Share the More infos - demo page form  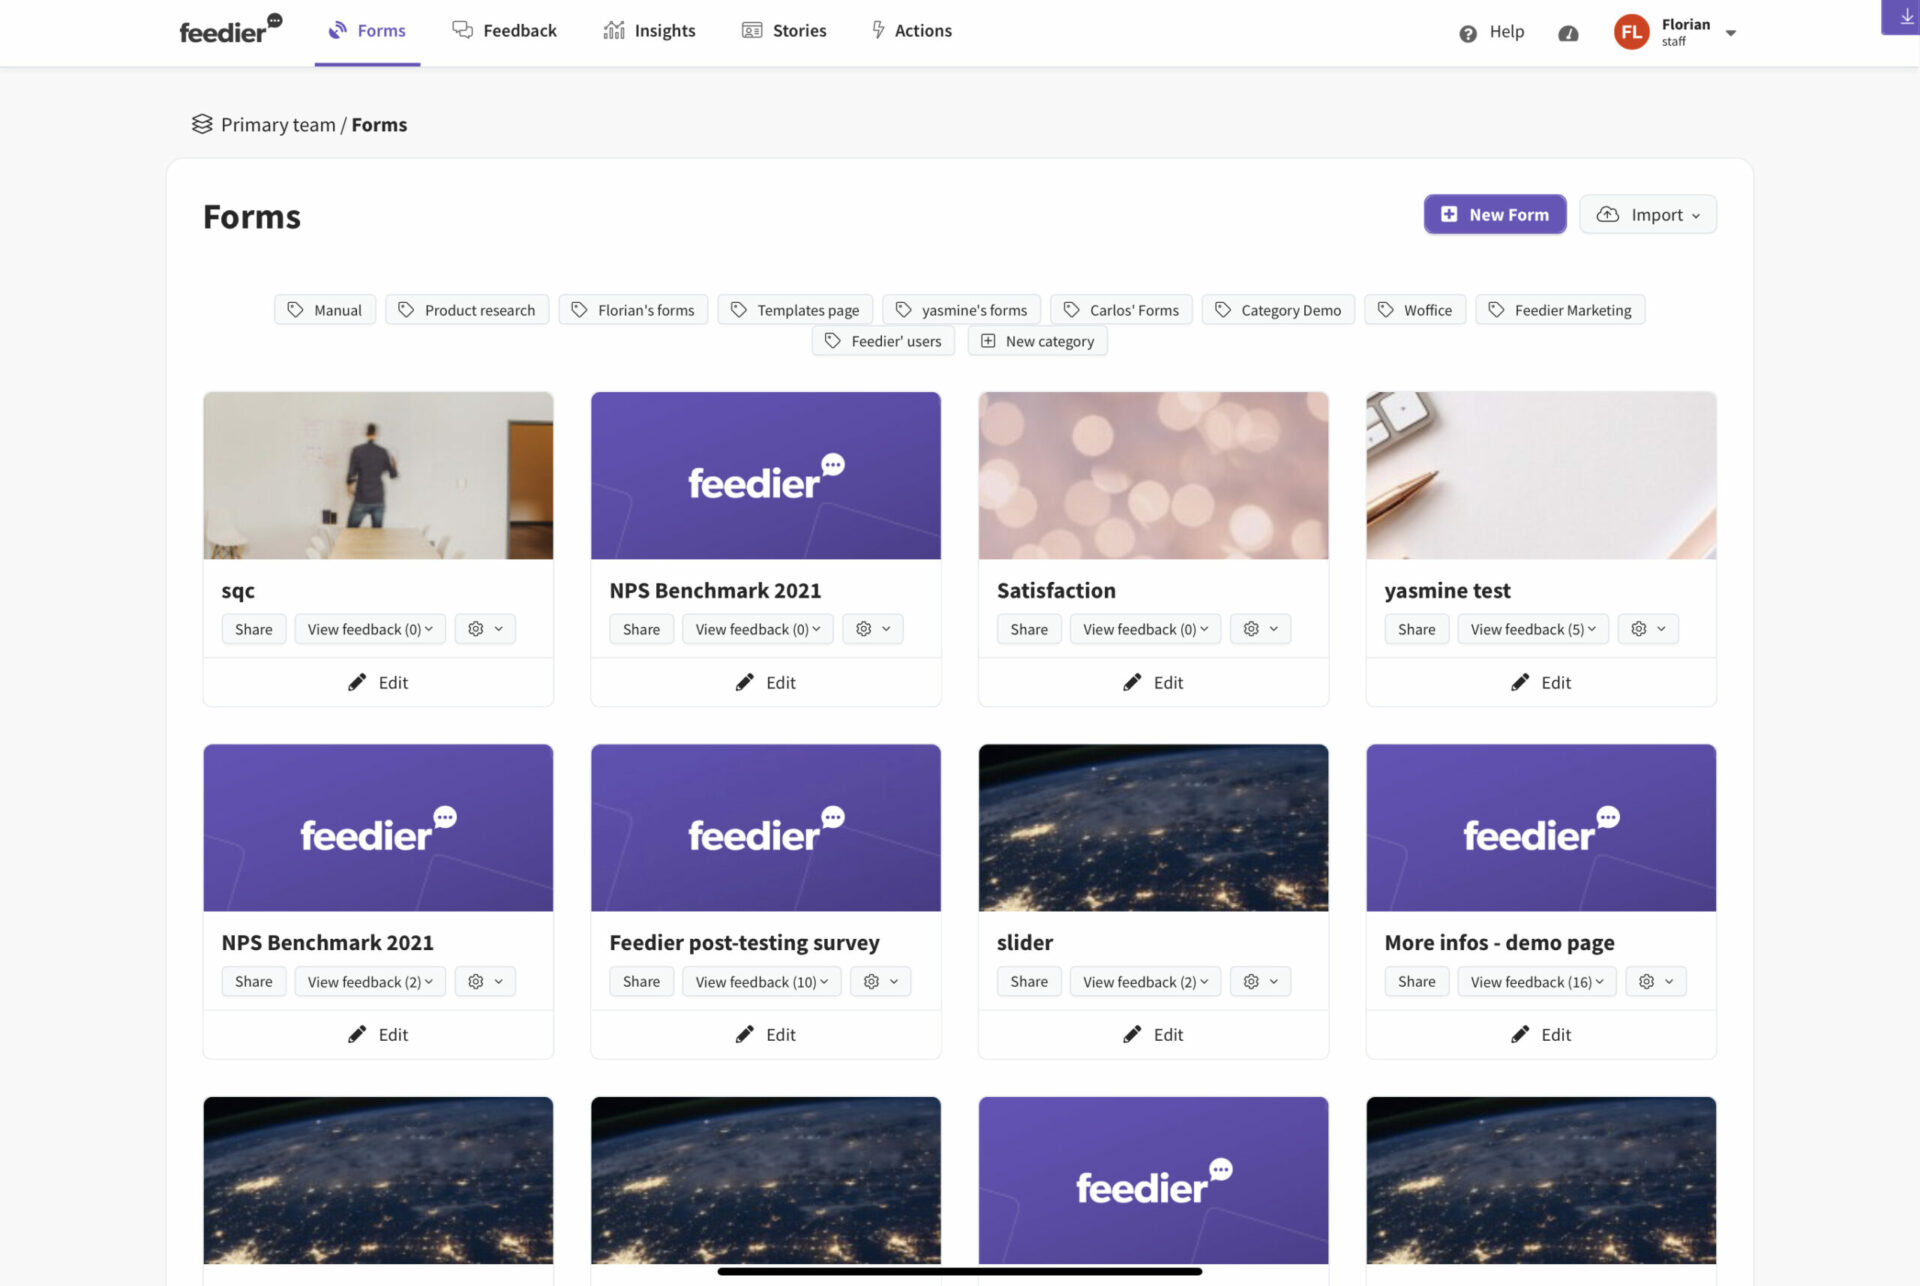click(1417, 982)
